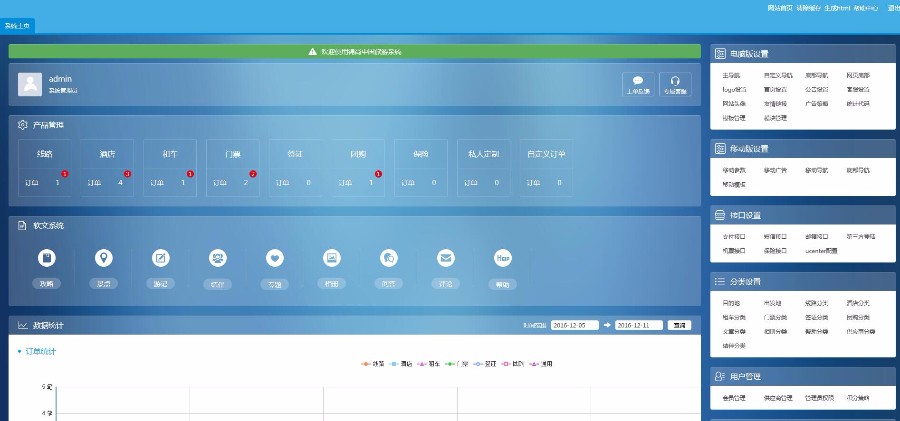The width and height of the screenshot is (900, 421).
Task: Click the speech-bubble feedback icon button
Action: pos(638,84)
